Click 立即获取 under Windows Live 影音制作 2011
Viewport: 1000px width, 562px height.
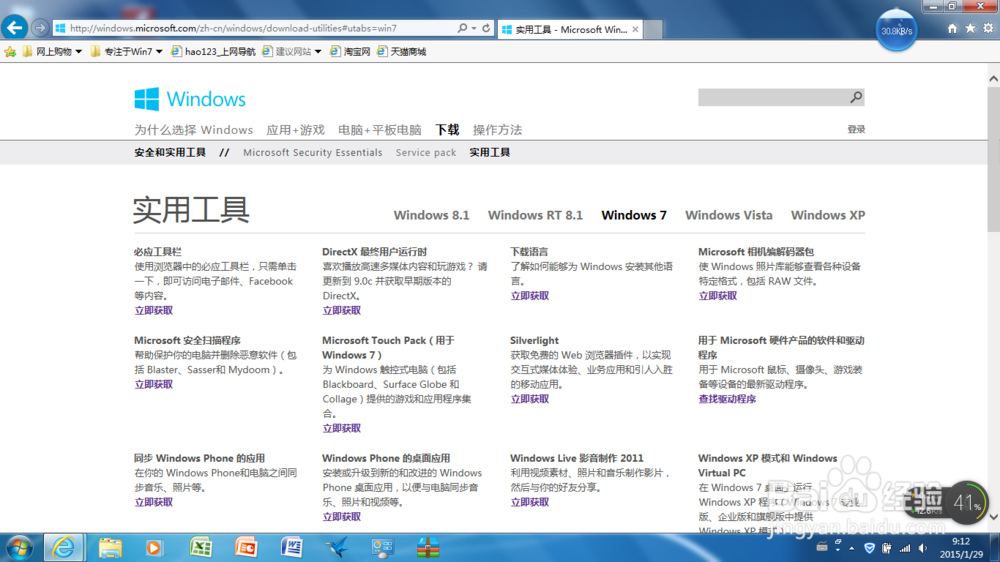click(x=529, y=503)
